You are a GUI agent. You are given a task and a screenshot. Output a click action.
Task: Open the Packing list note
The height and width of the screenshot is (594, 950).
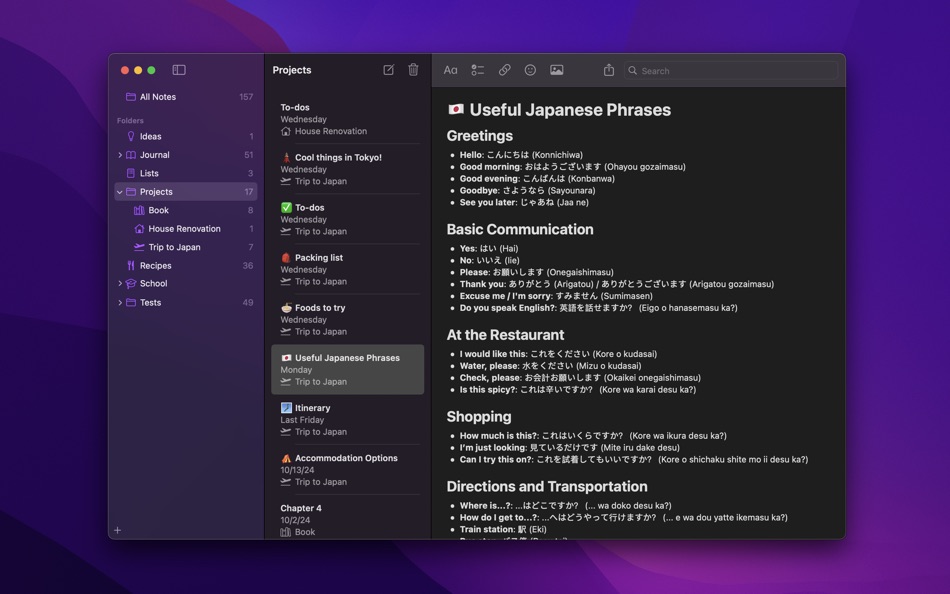point(348,269)
